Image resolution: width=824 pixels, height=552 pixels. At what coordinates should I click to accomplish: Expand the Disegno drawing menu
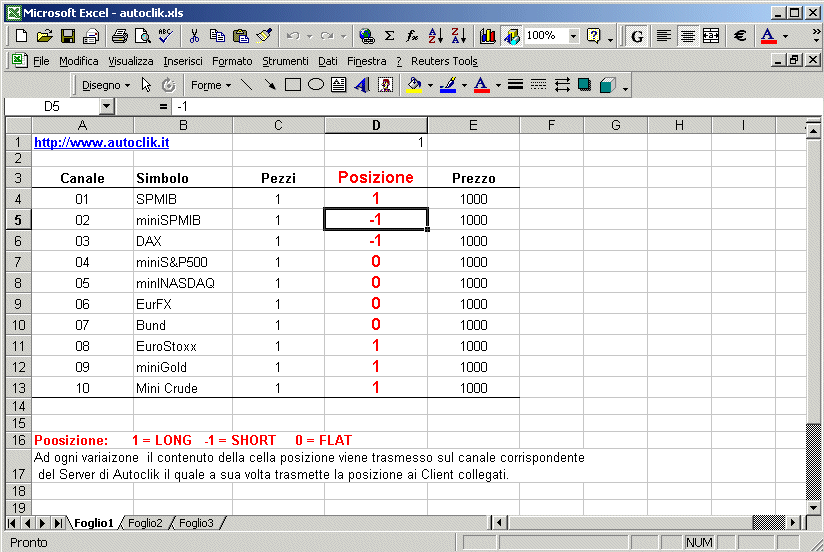click(x=106, y=85)
